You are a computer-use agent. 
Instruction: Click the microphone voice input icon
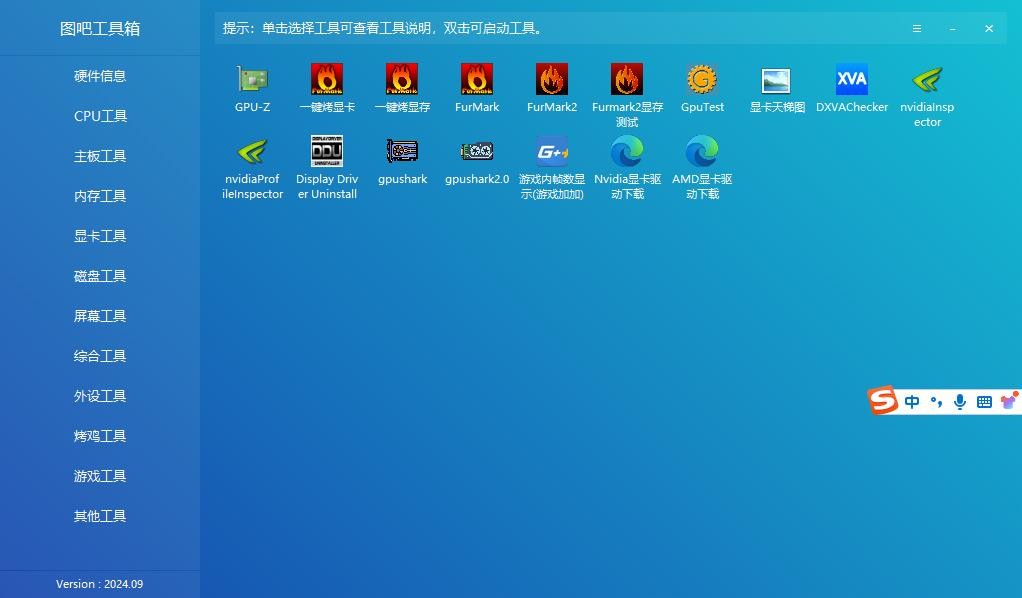(959, 402)
